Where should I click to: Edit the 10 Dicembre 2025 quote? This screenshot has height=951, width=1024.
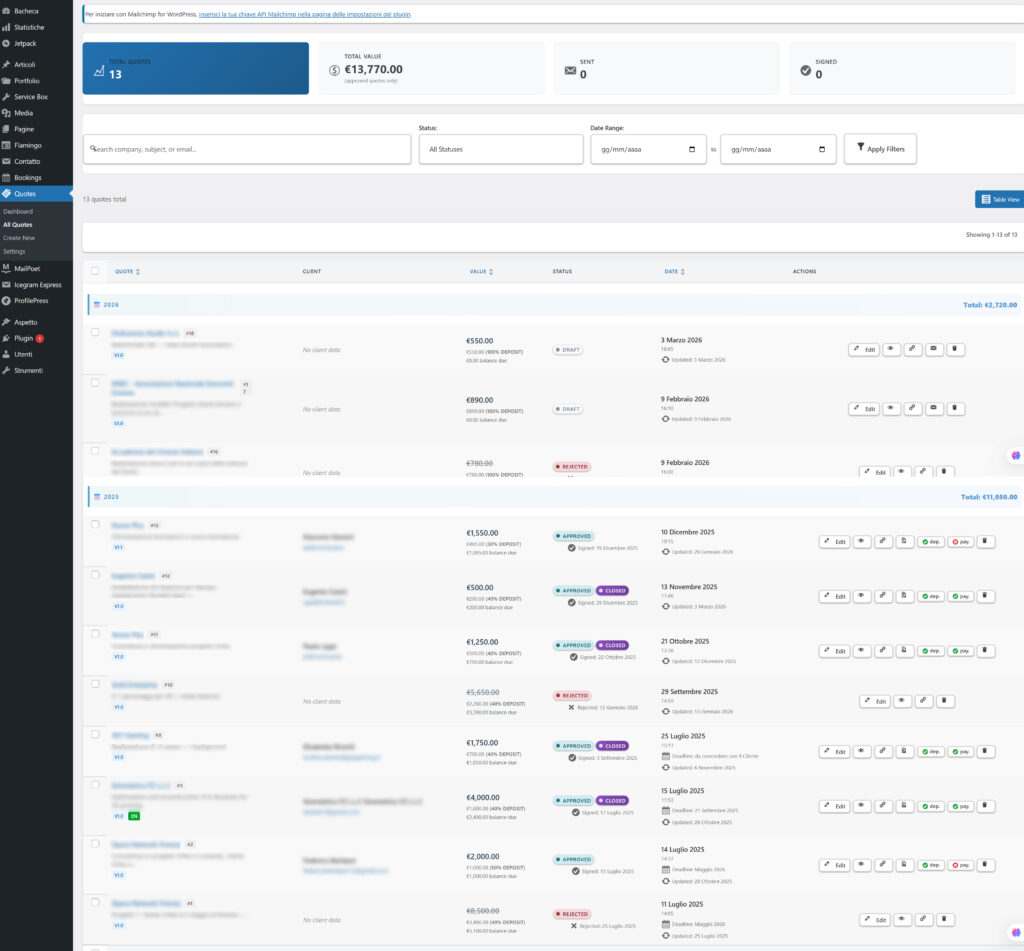tap(835, 542)
